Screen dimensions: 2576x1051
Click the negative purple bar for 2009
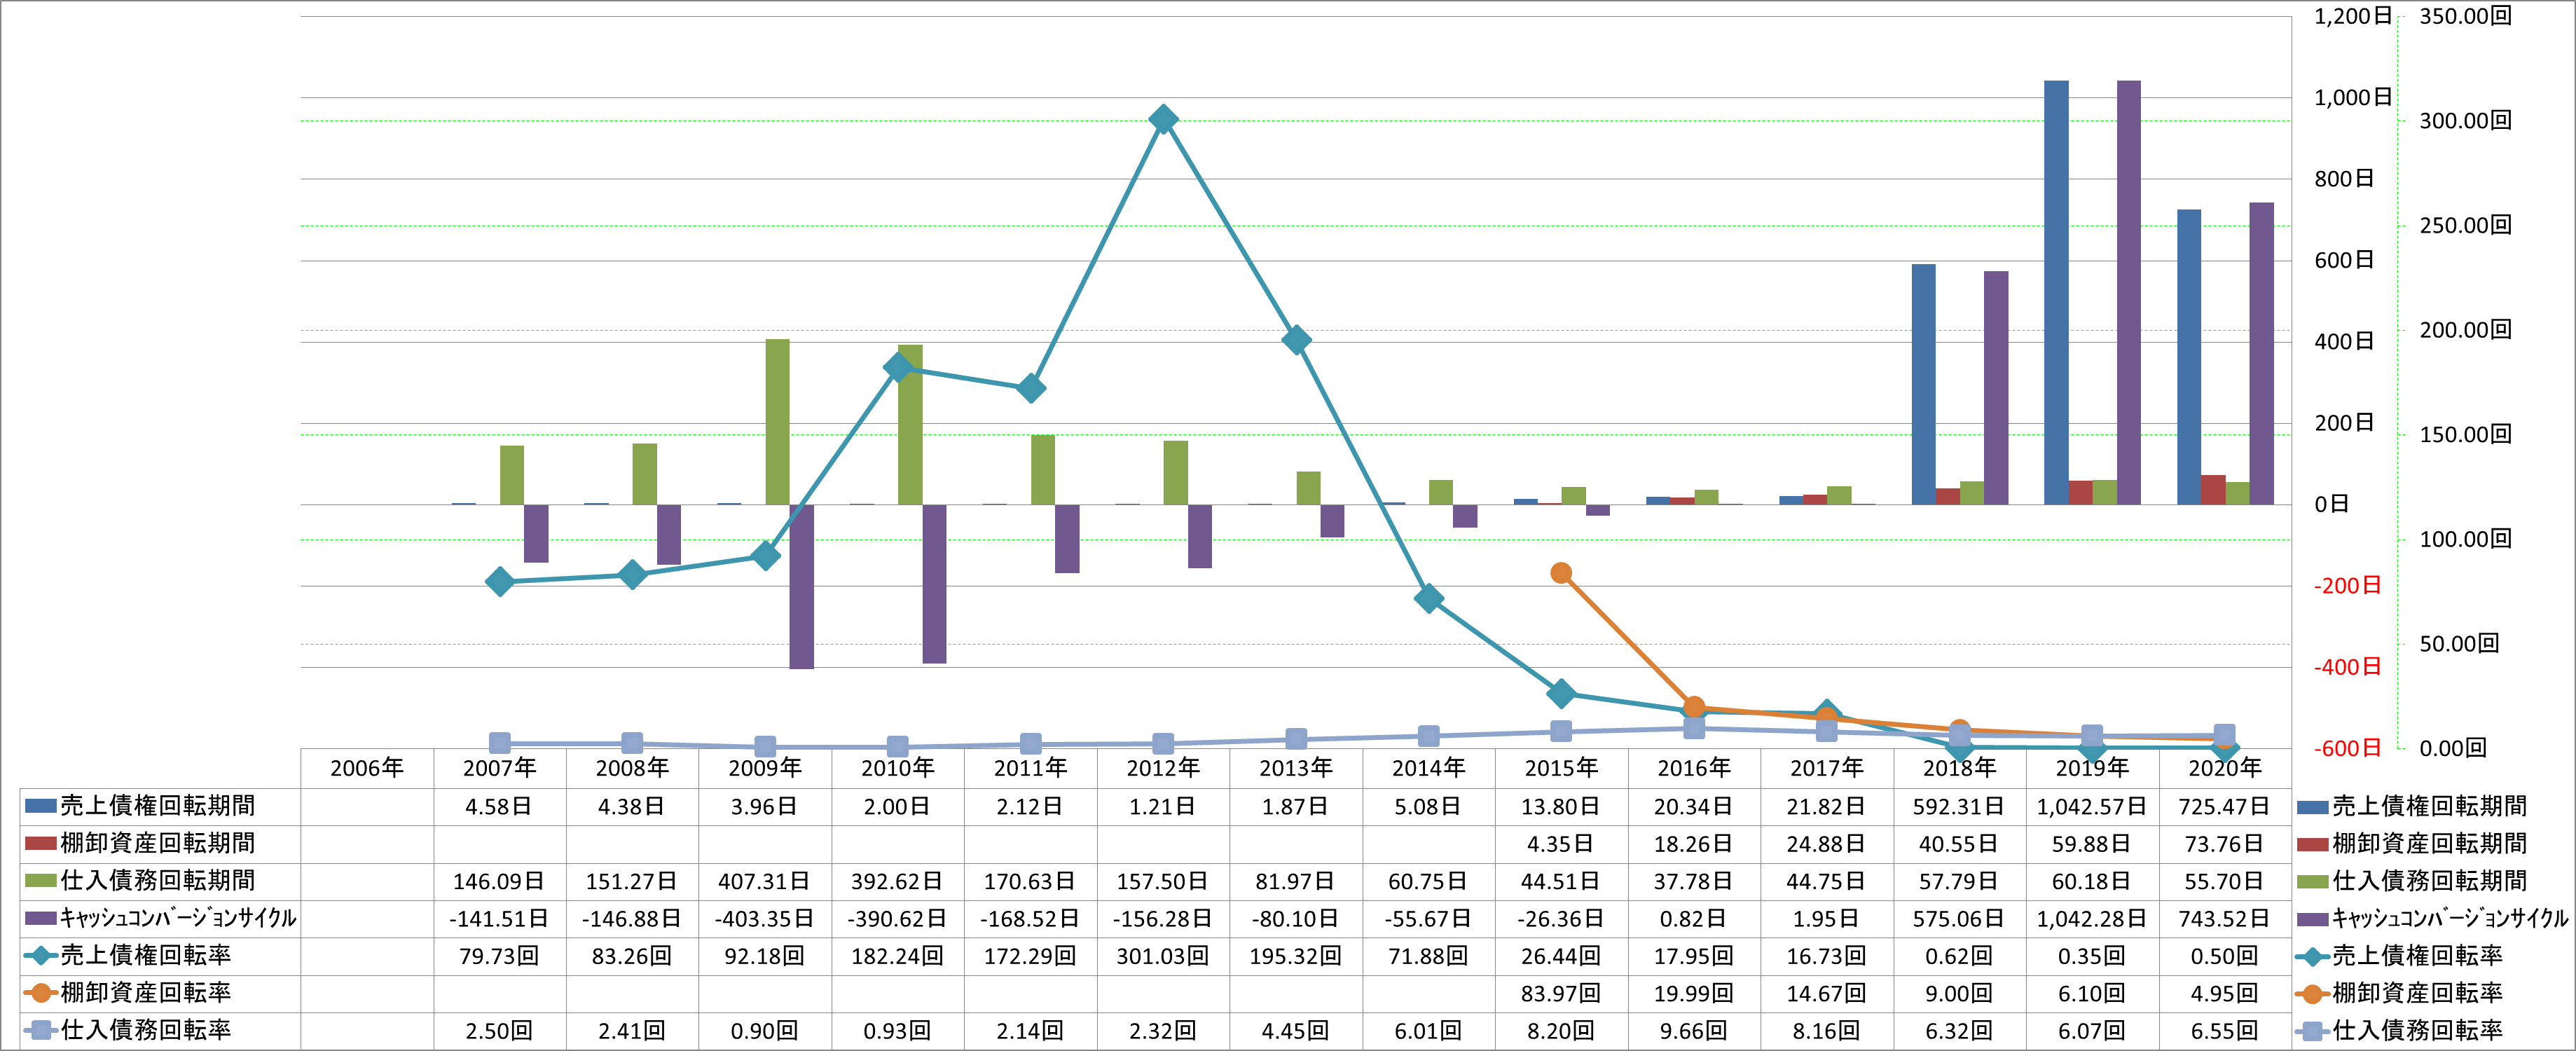(802, 586)
